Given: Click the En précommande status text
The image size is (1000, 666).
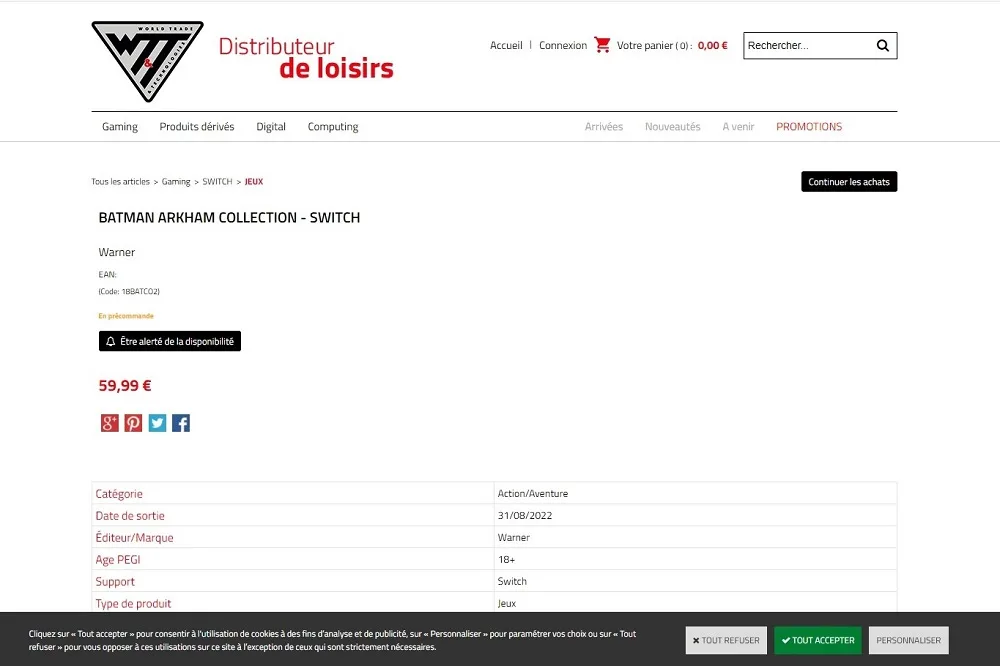Looking at the screenshot, I should coord(126,316).
